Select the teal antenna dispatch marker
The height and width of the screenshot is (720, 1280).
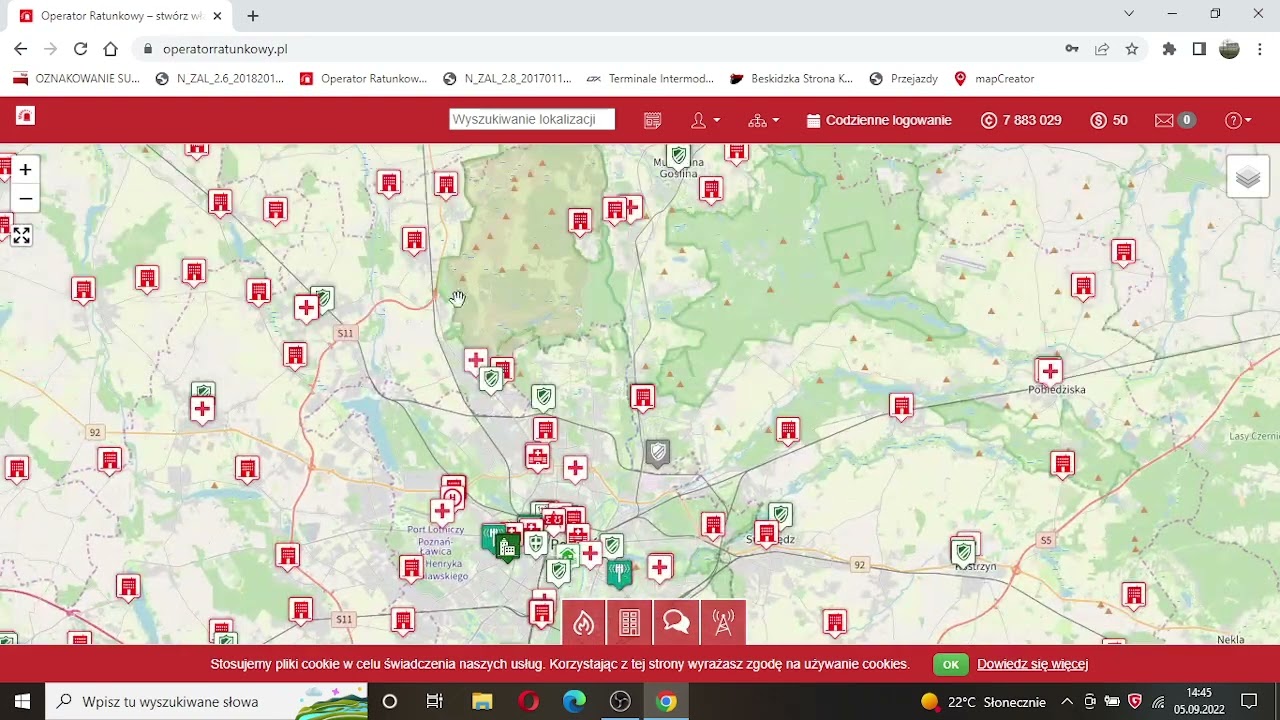point(619,573)
